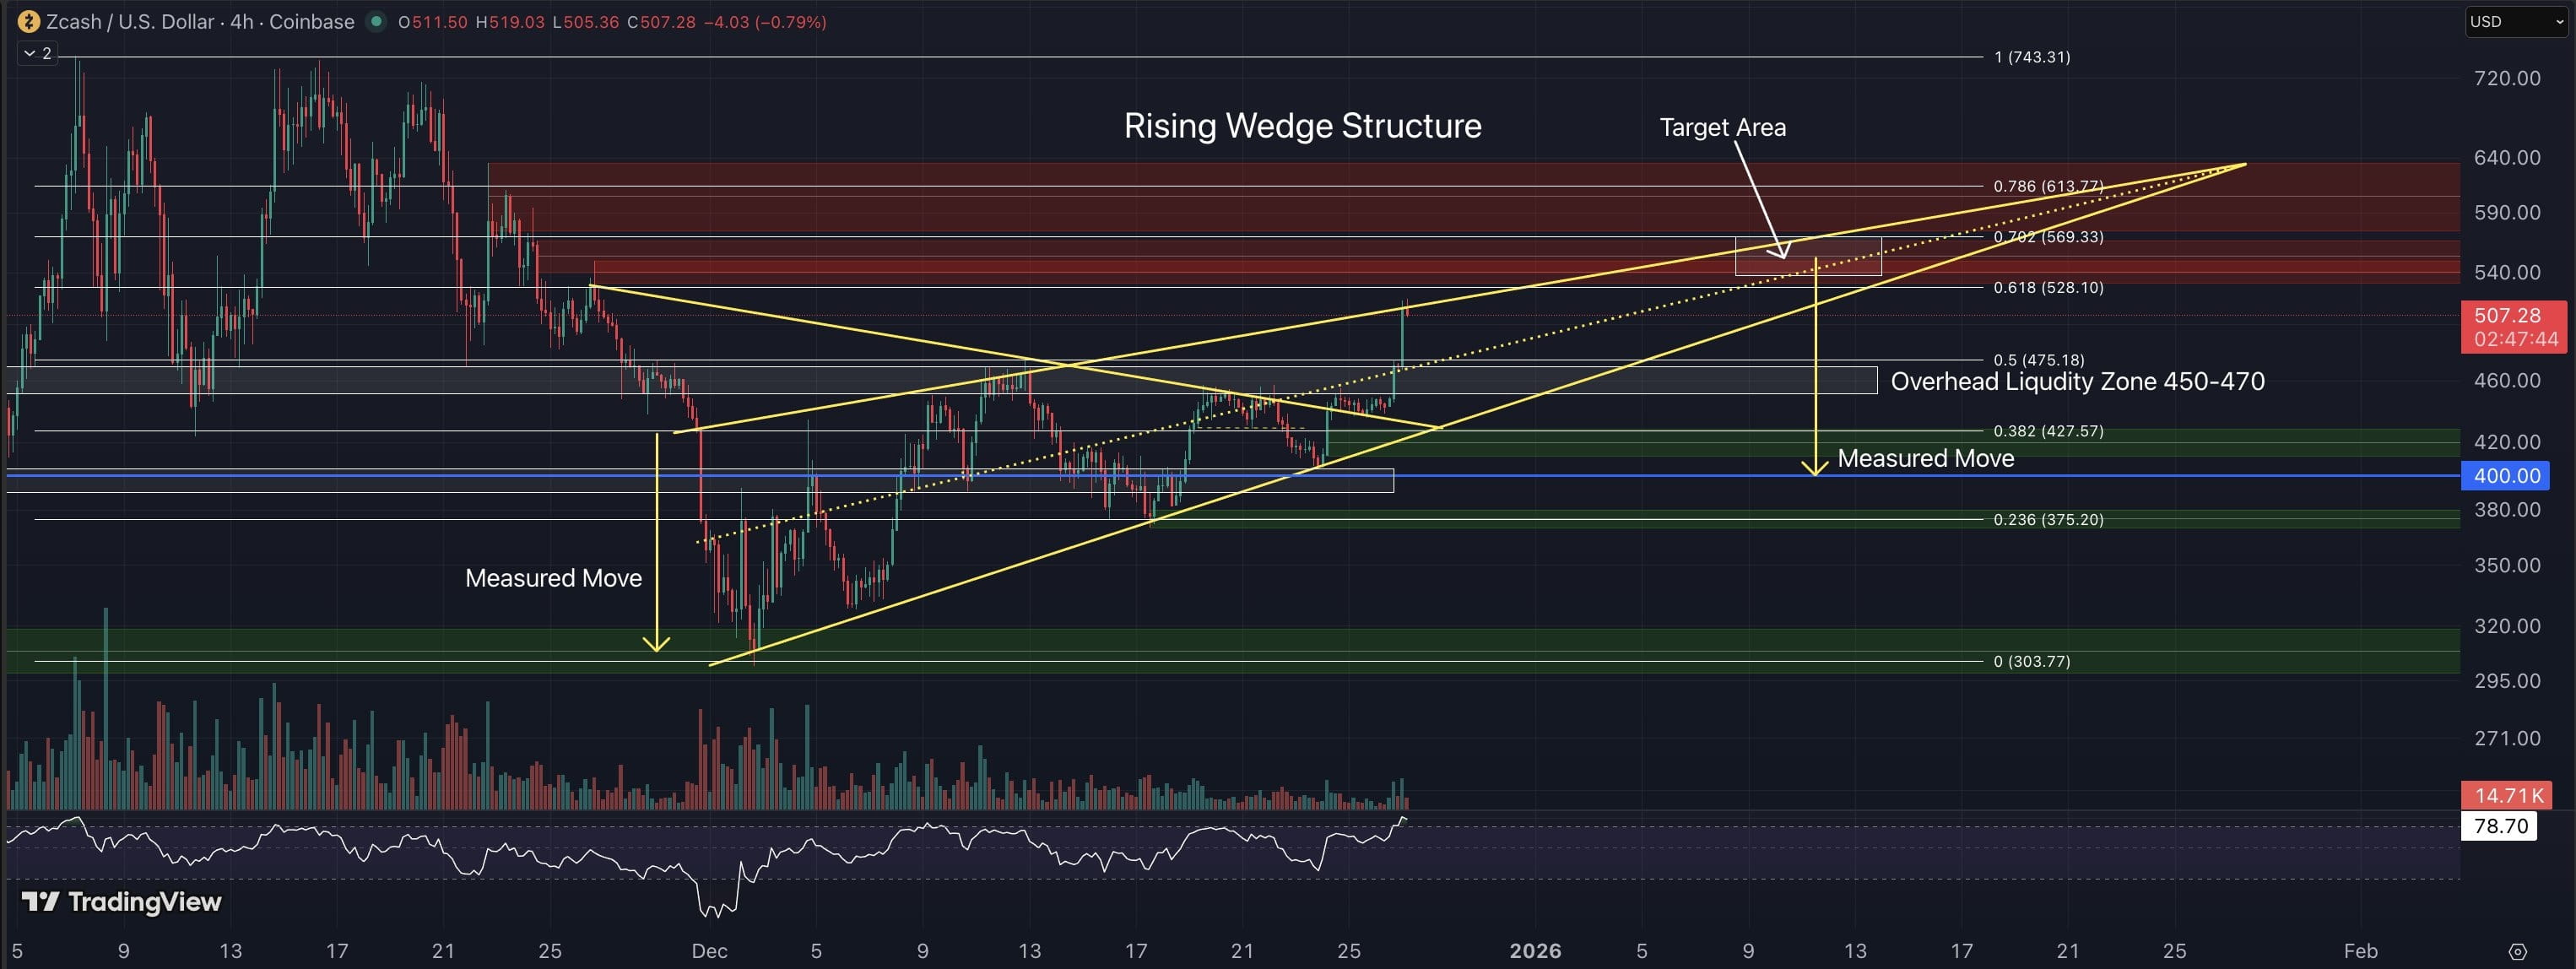Click the 78.70 RSI value tag
This screenshot has height=969, width=2576.
[x=2500, y=826]
